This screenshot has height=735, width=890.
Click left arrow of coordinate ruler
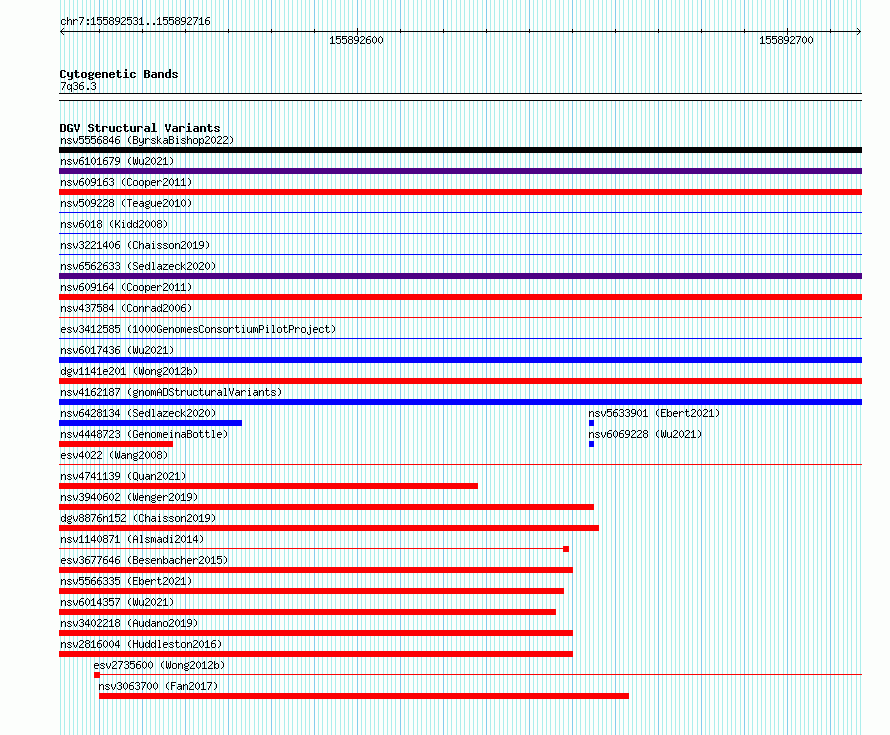(x=62, y=32)
